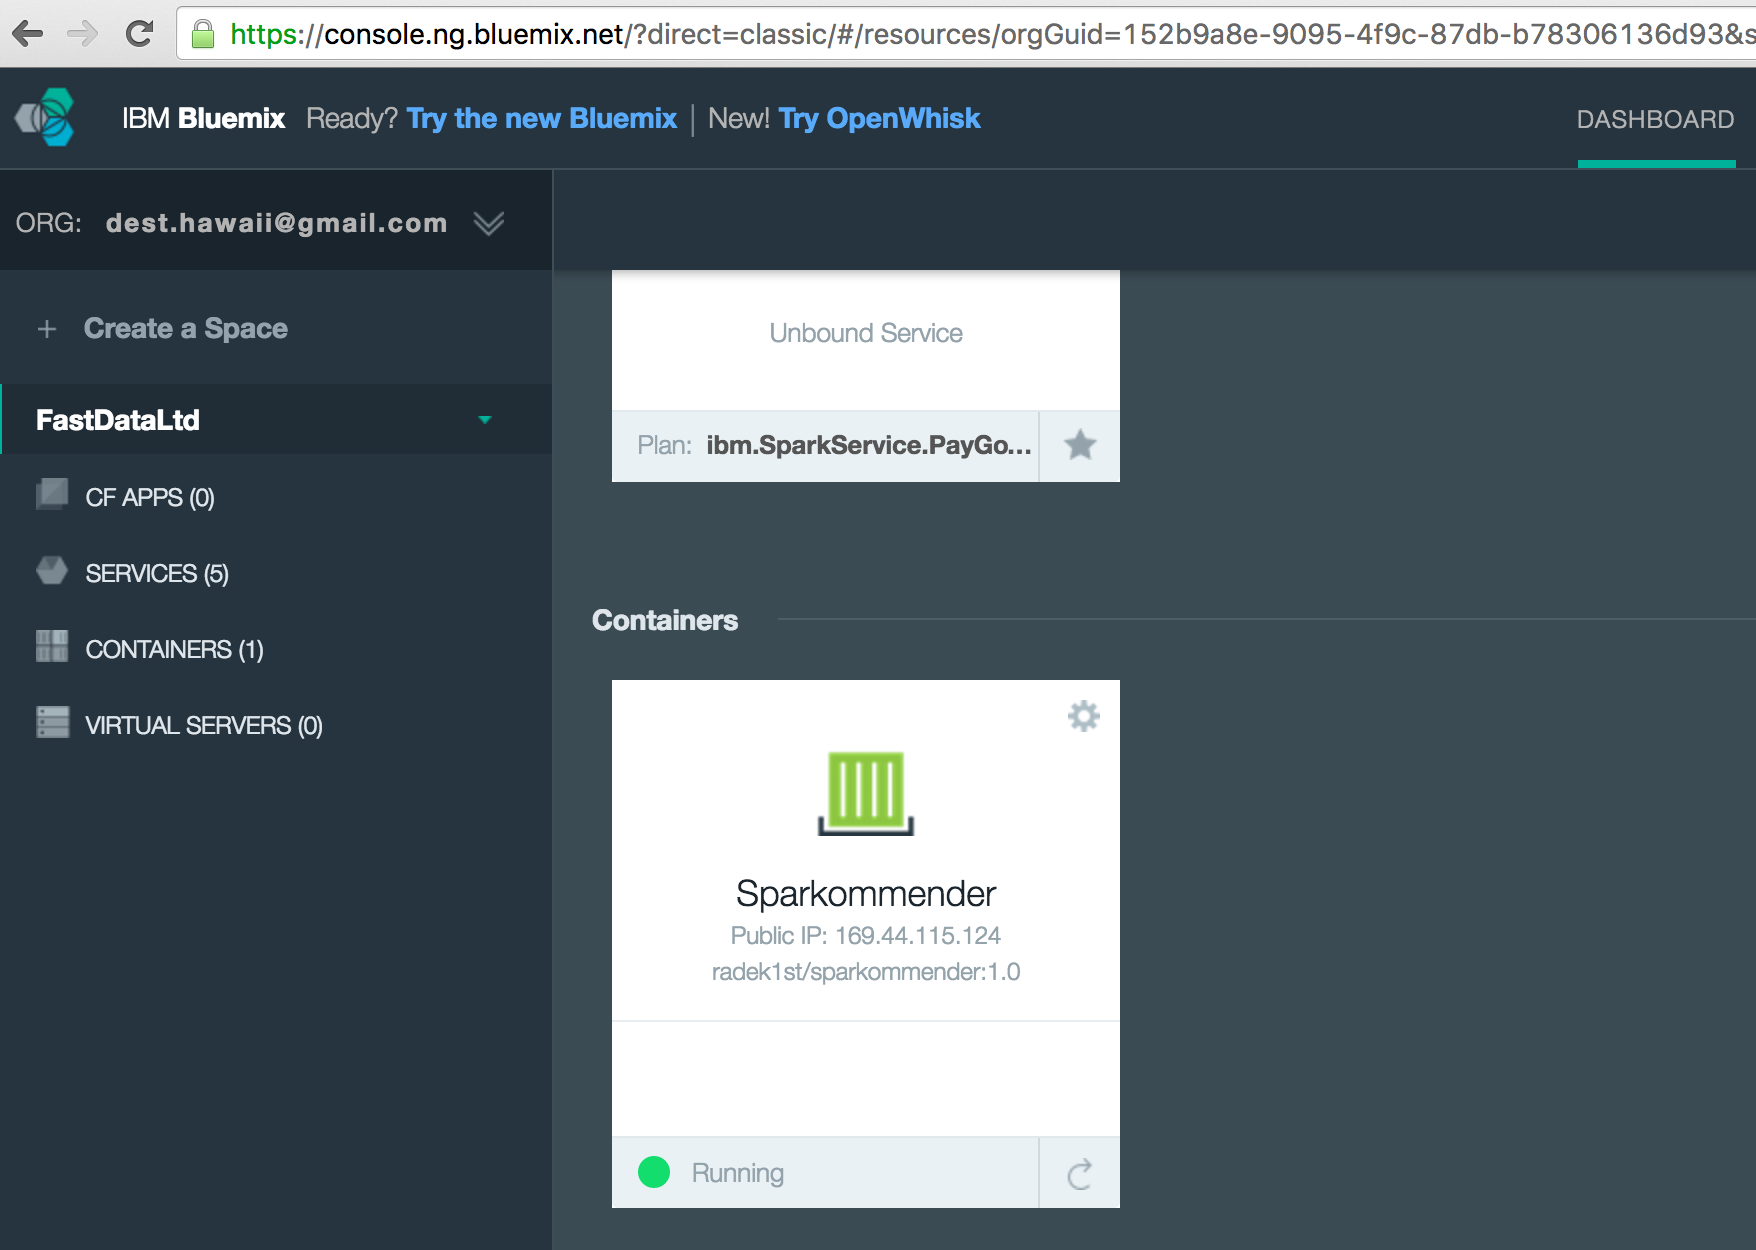Star the Spark service plan card
This screenshot has width=1756, height=1250.
click(x=1080, y=445)
